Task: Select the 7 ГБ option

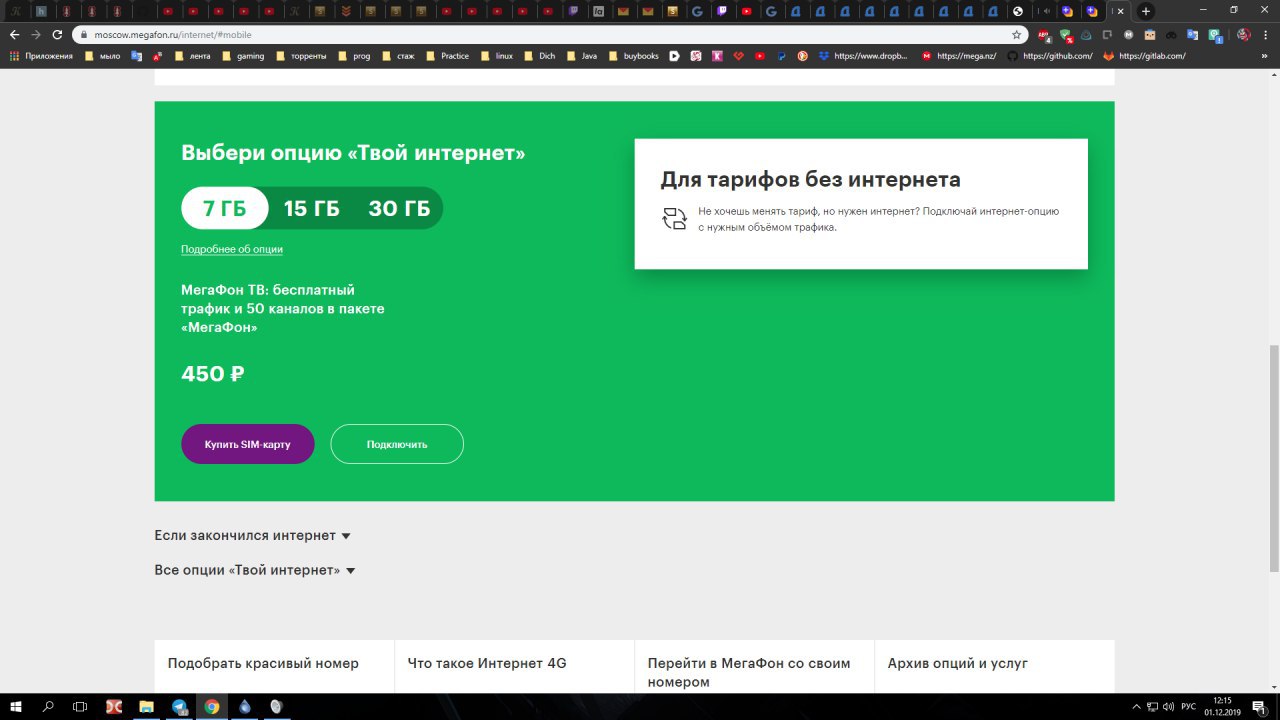Action: 225,208
